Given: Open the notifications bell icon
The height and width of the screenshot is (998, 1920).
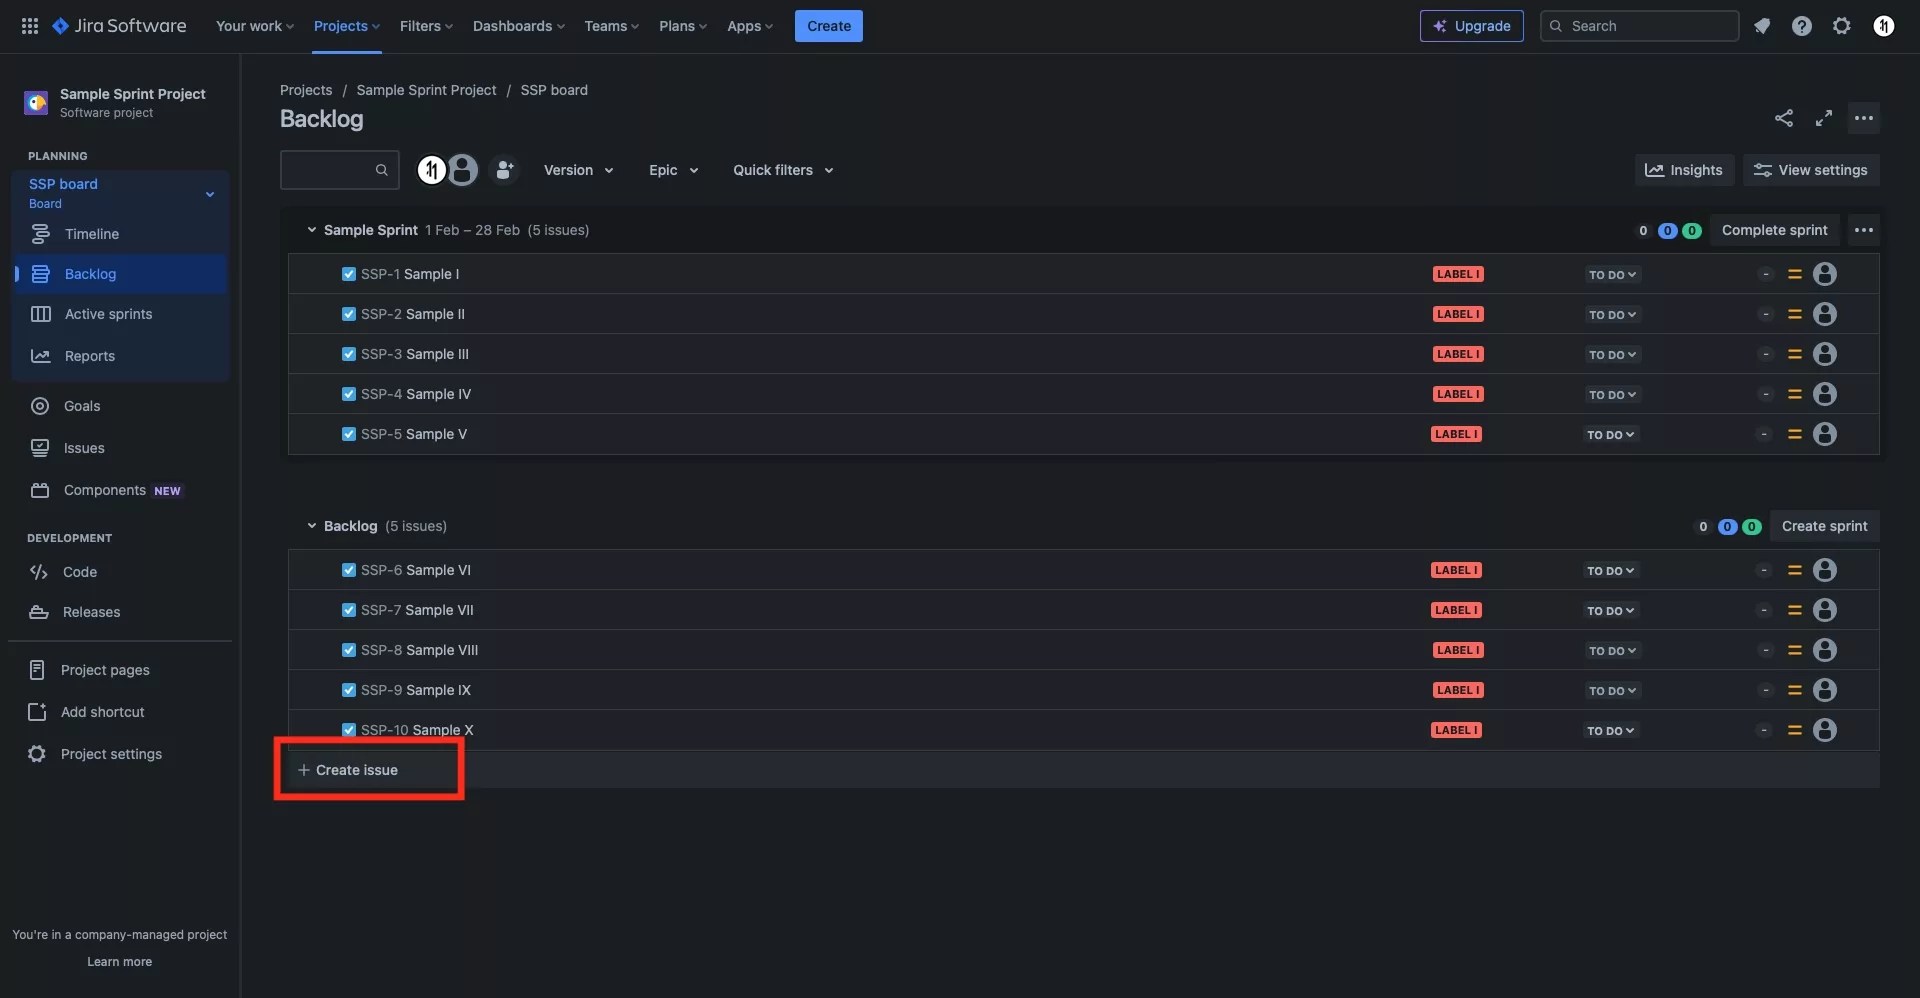Looking at the screenshot, I should coord(1762,26).
